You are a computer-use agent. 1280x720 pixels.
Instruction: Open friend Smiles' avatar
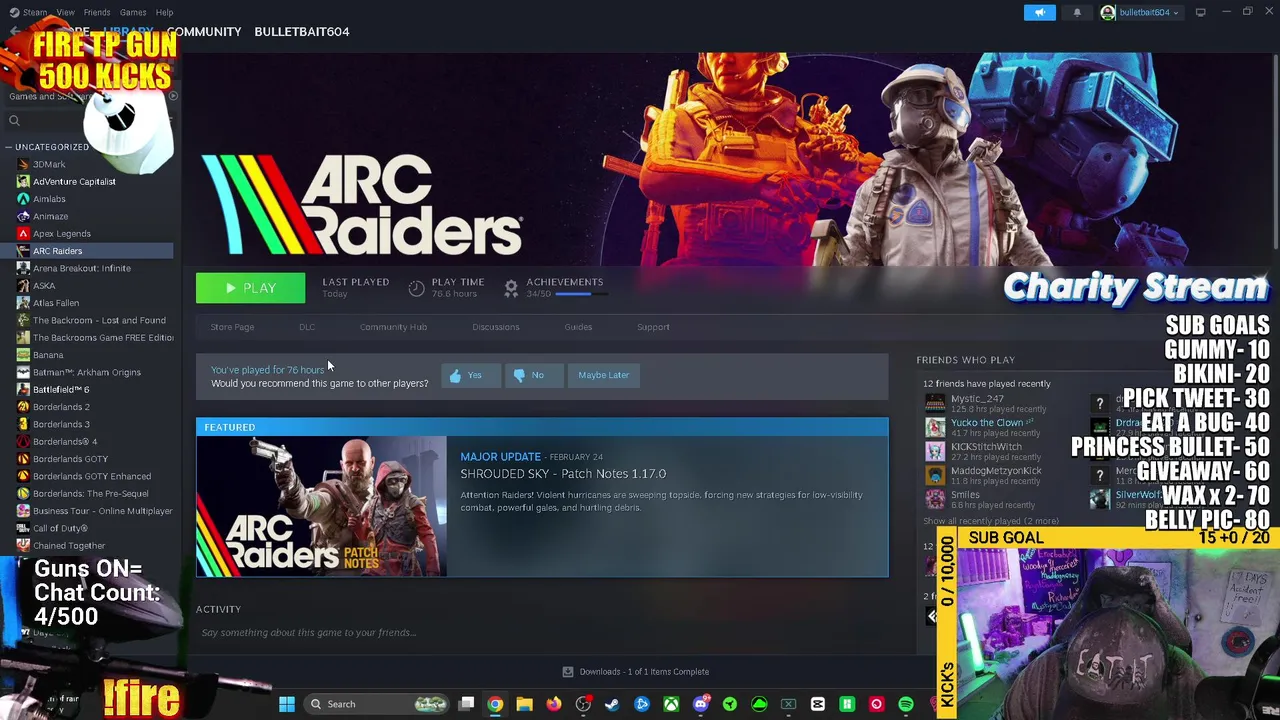click(935, 499)
